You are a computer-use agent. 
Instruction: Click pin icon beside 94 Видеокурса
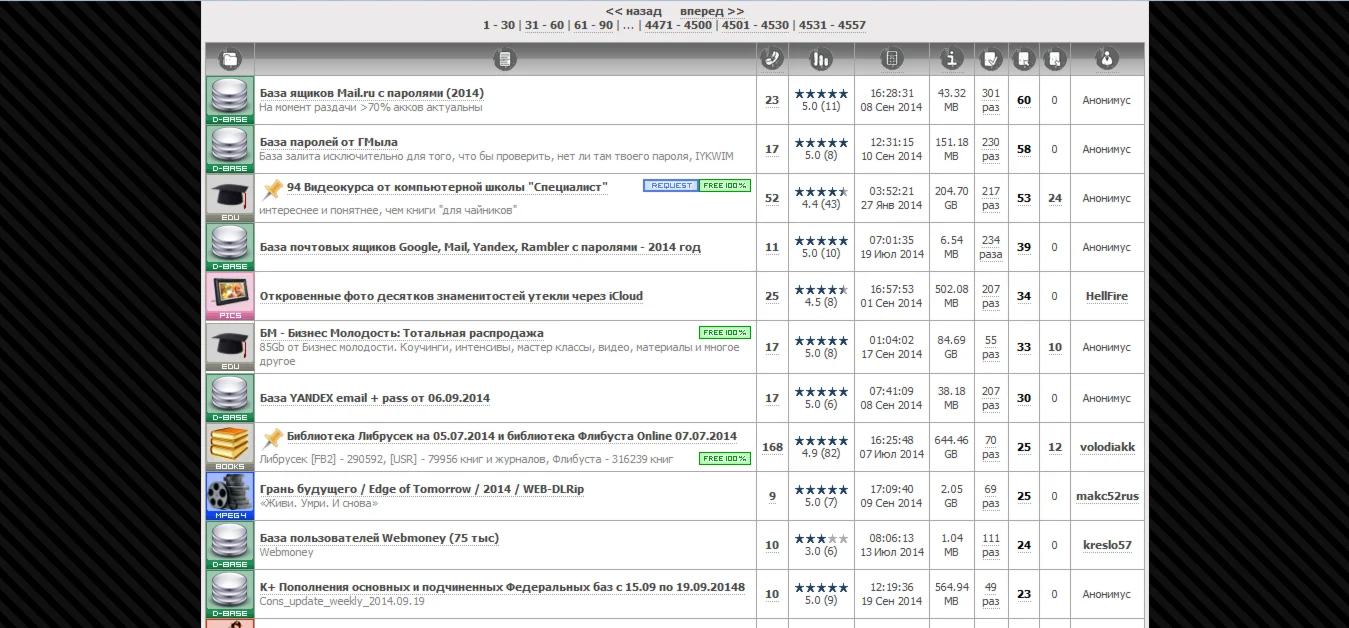click(x=272, y=188)
